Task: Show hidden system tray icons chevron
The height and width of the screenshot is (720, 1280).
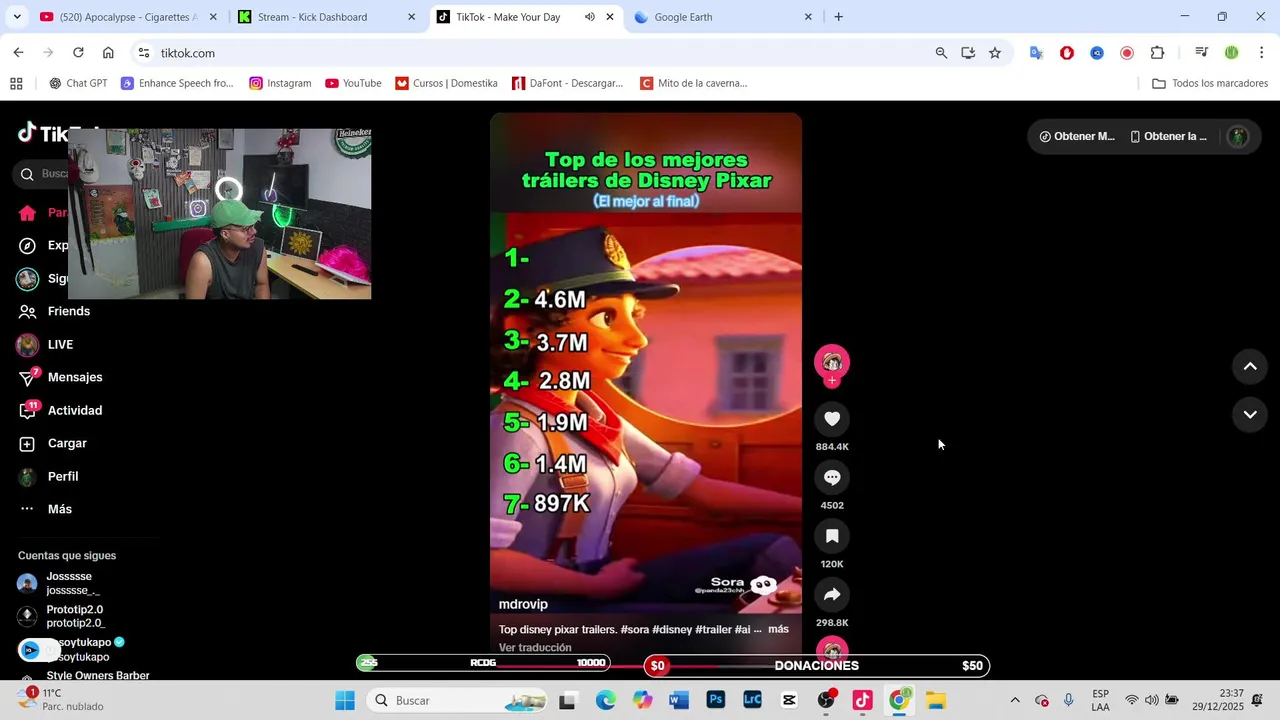Action: (x=1015, y=700)
